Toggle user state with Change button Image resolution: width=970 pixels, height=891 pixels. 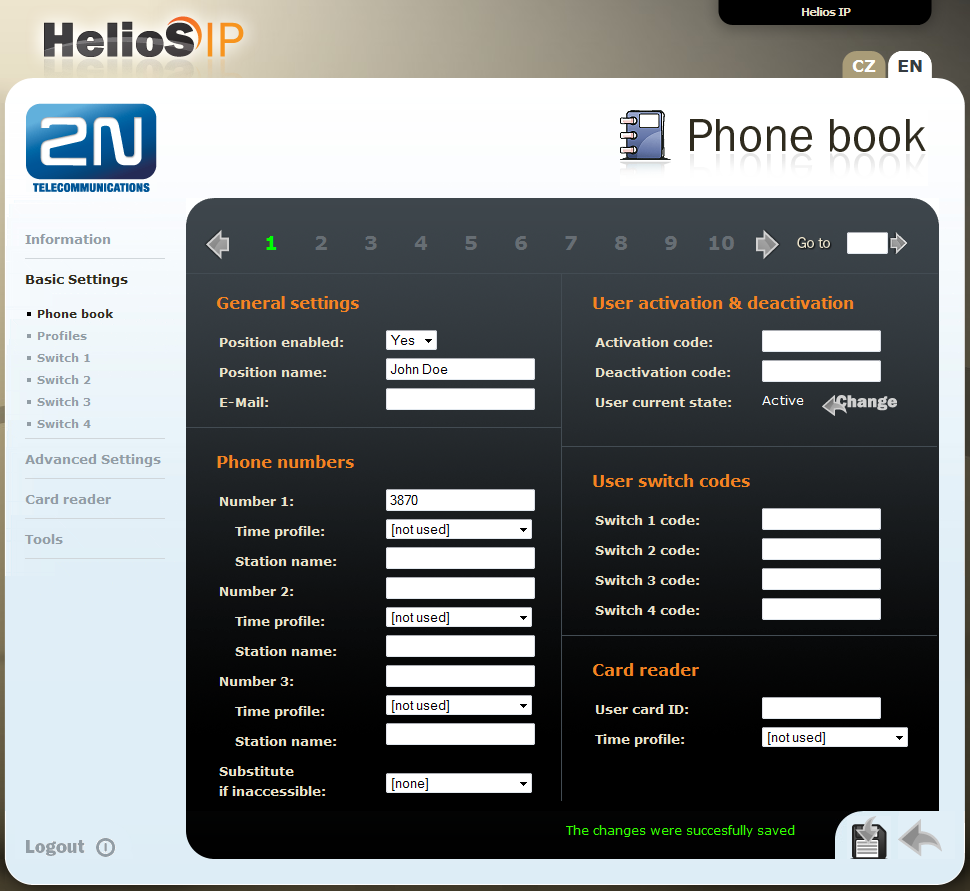click(860, 402)
